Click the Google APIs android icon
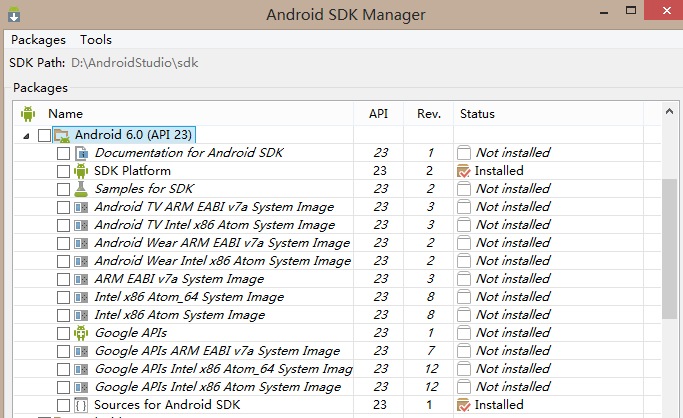Viewport: 683px width, 418px height. (81, 333)
